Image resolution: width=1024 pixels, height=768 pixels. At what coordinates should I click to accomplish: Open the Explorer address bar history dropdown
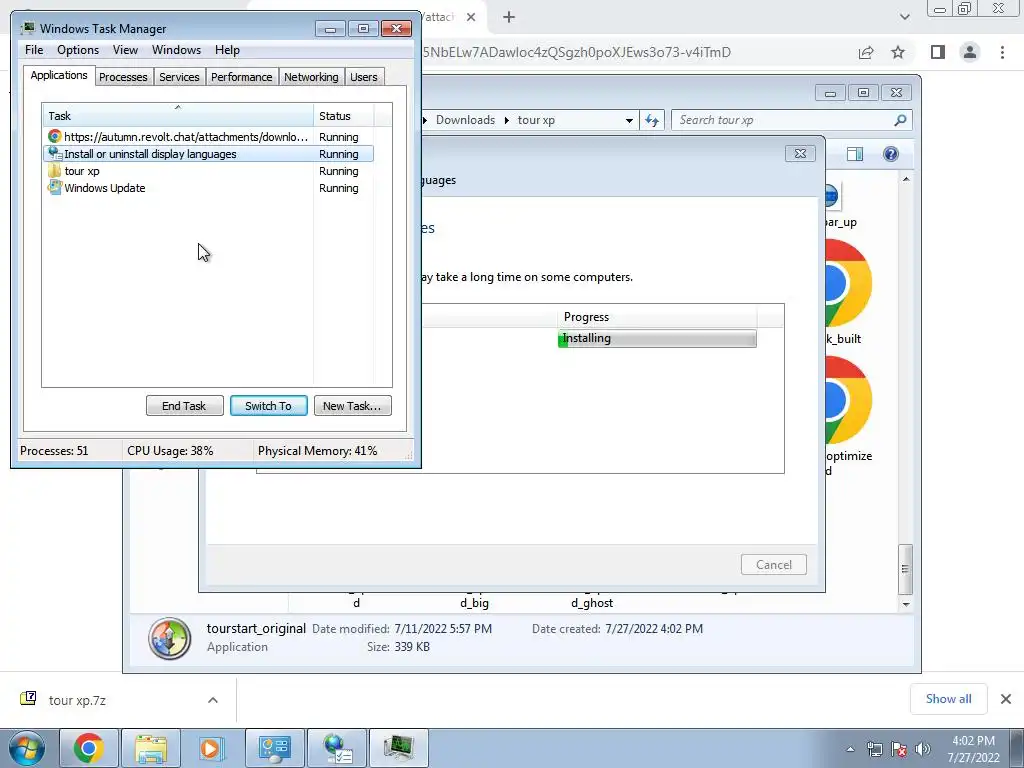tap(629, 120)
